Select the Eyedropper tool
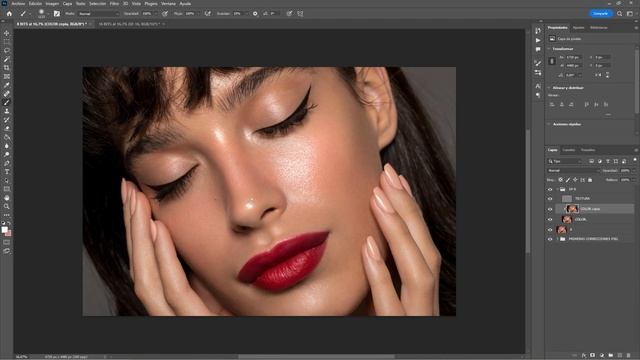640x360 pixels. (7, 85)
